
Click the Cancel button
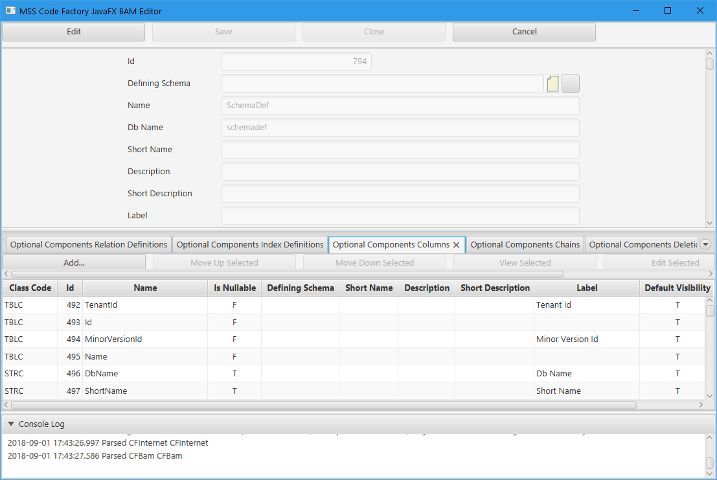pyautogui.click(x=524, y=32)
